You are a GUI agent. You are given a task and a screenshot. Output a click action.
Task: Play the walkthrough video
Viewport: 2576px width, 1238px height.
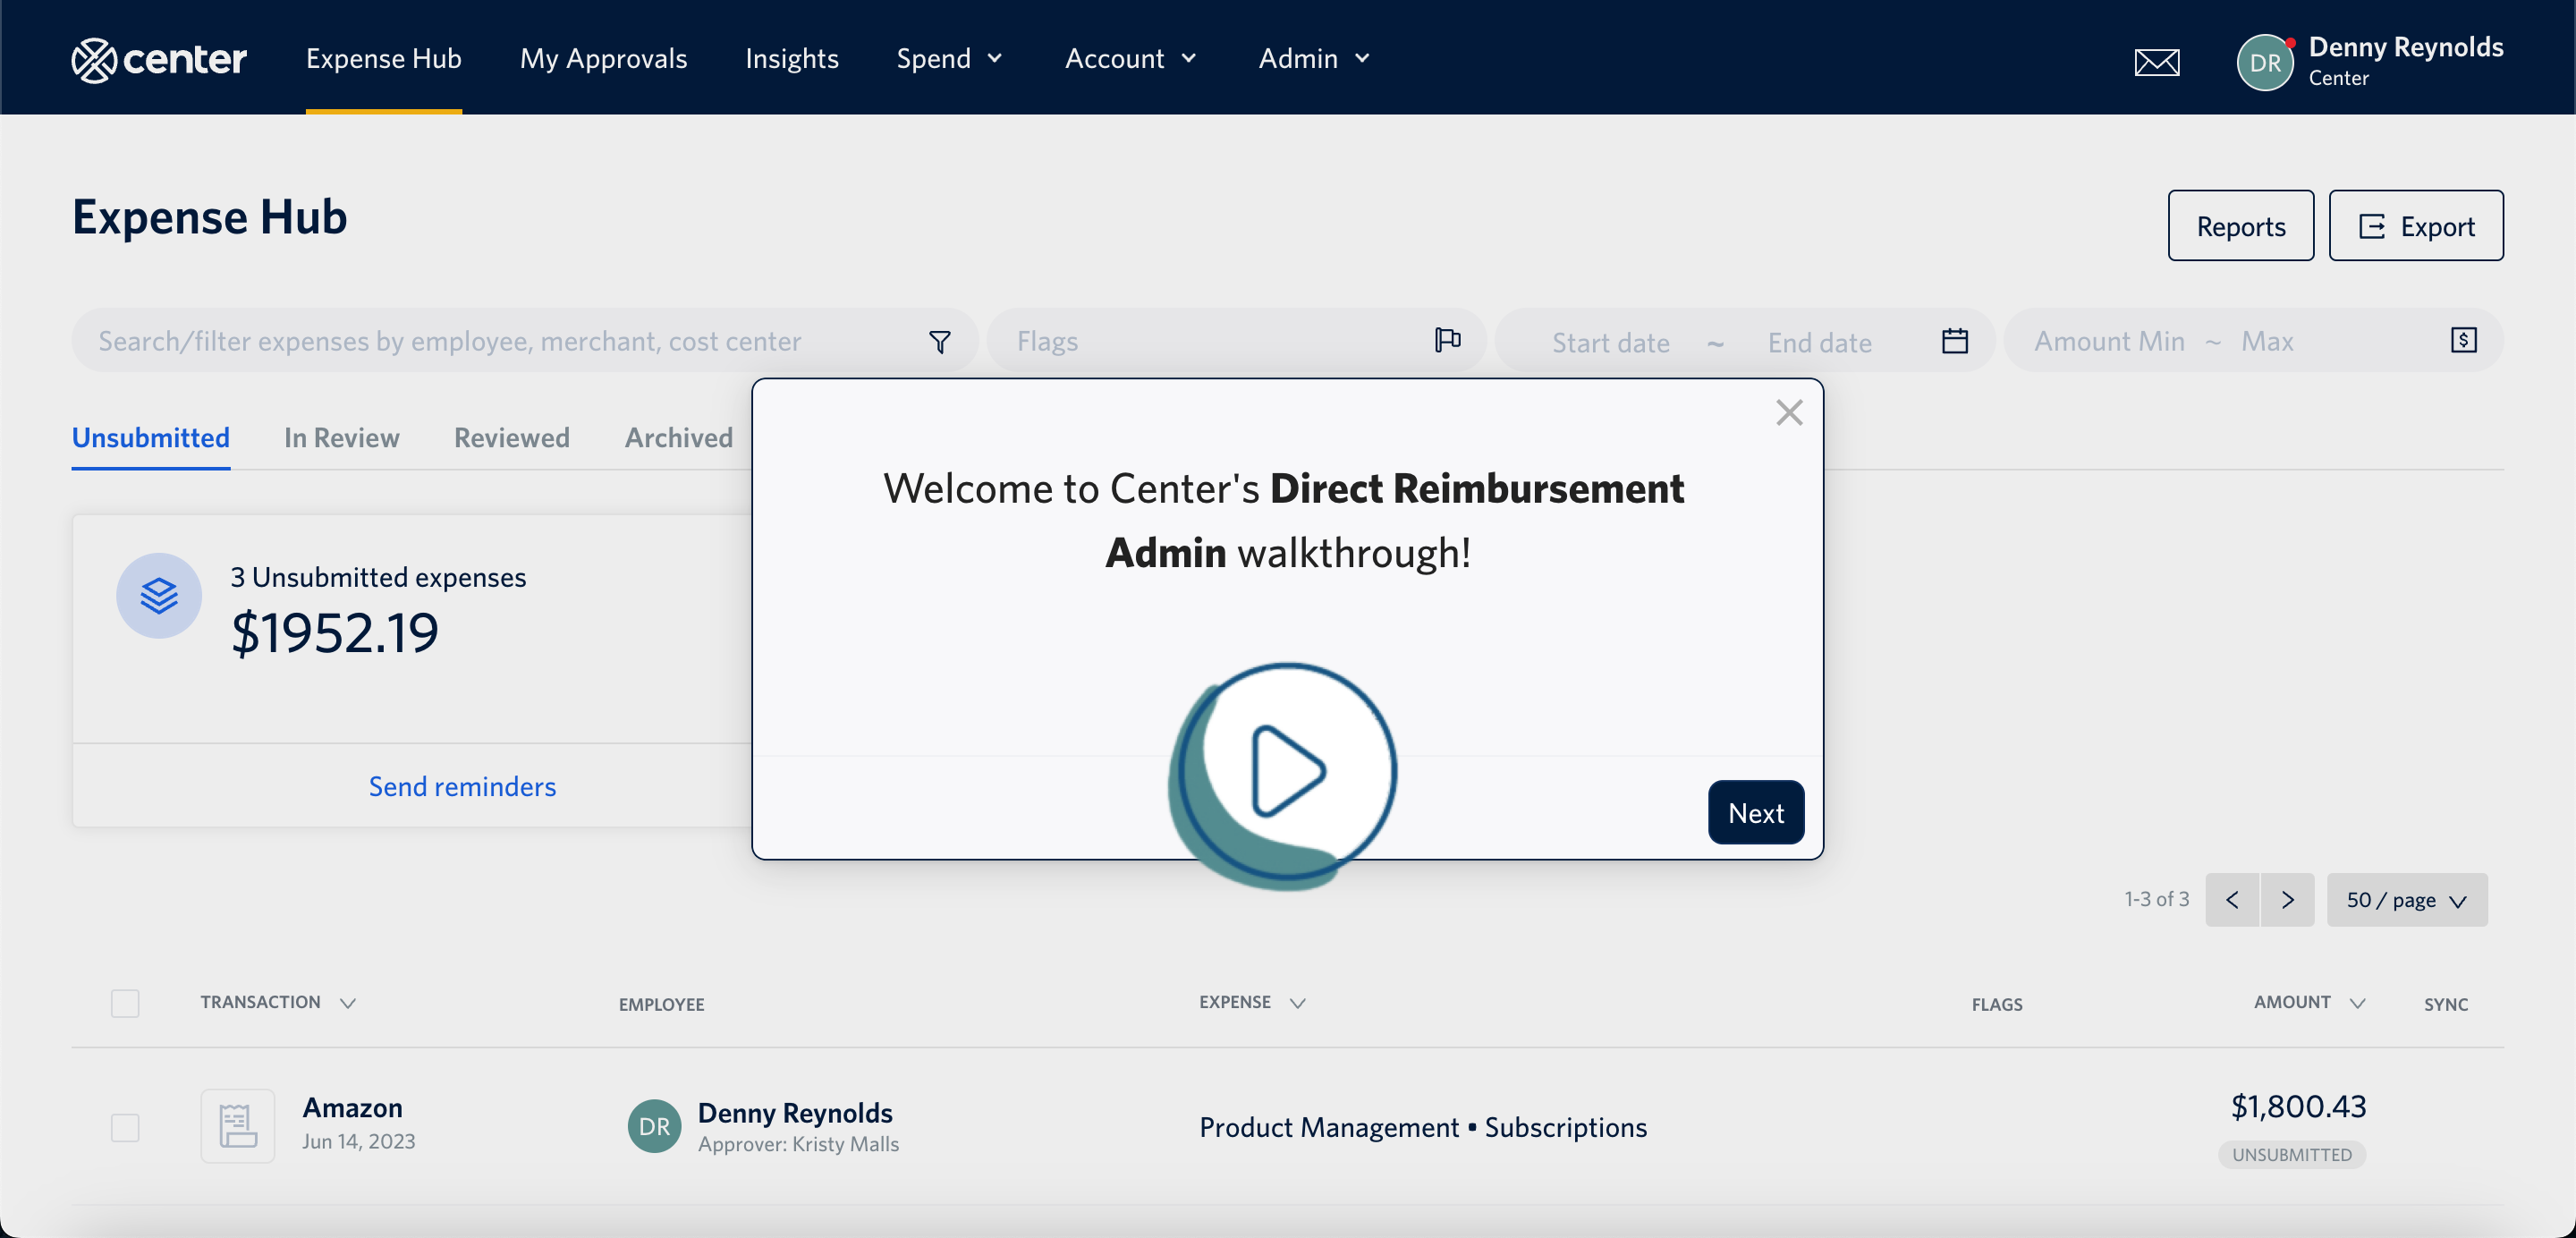pyautogui.click(x=1287, y=771)
